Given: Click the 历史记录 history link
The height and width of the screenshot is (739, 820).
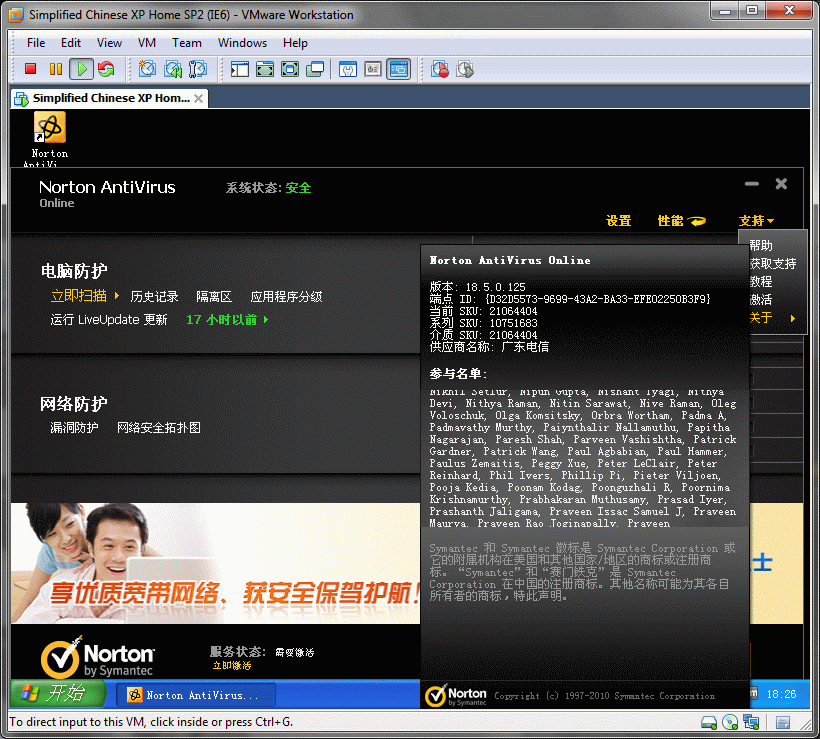Looking at the screenshot, I should (x=154, y=297).
